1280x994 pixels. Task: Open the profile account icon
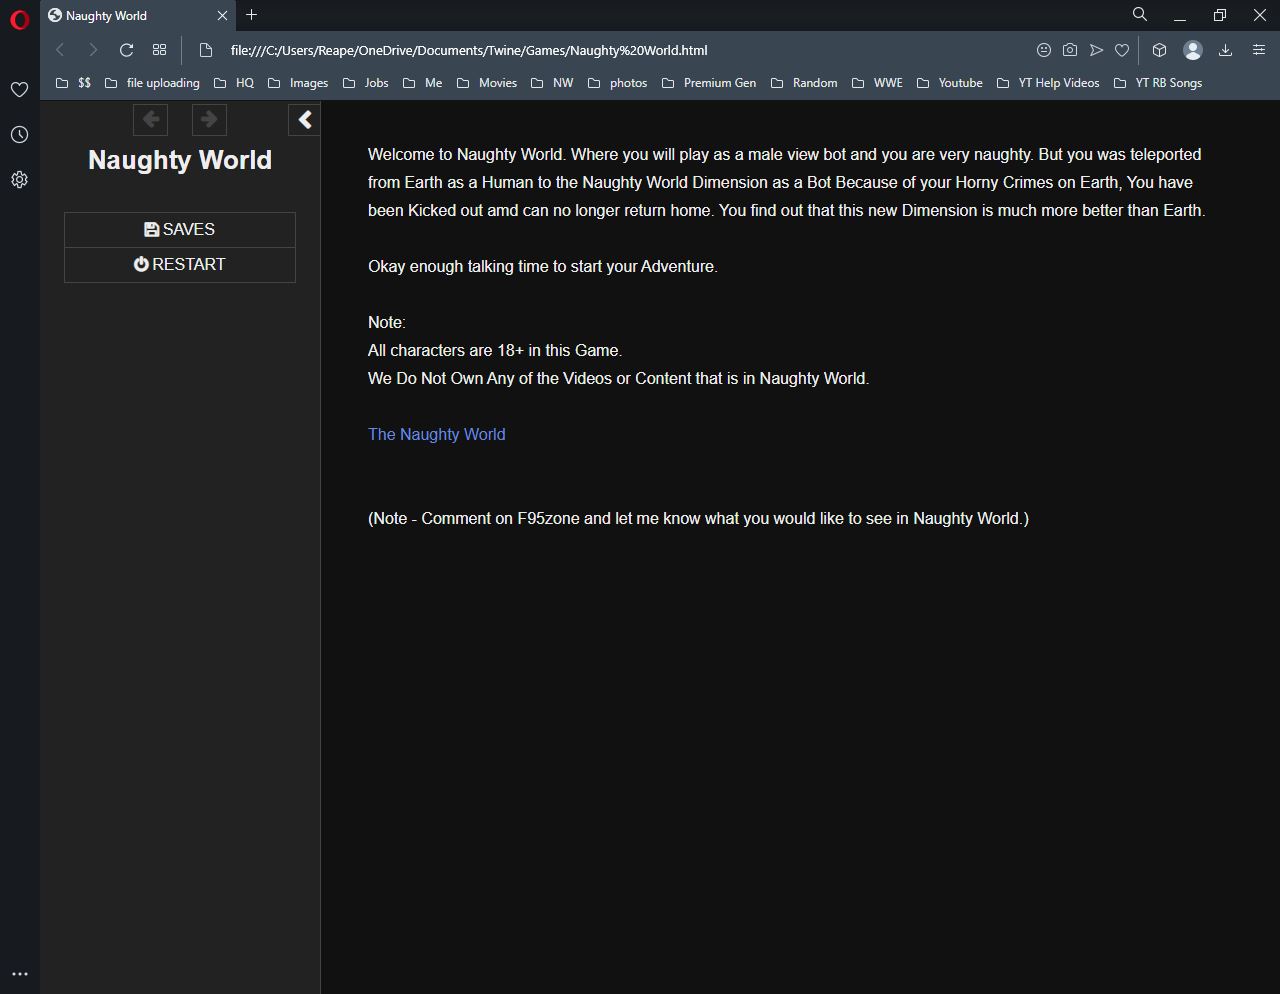click(1192, 50)
